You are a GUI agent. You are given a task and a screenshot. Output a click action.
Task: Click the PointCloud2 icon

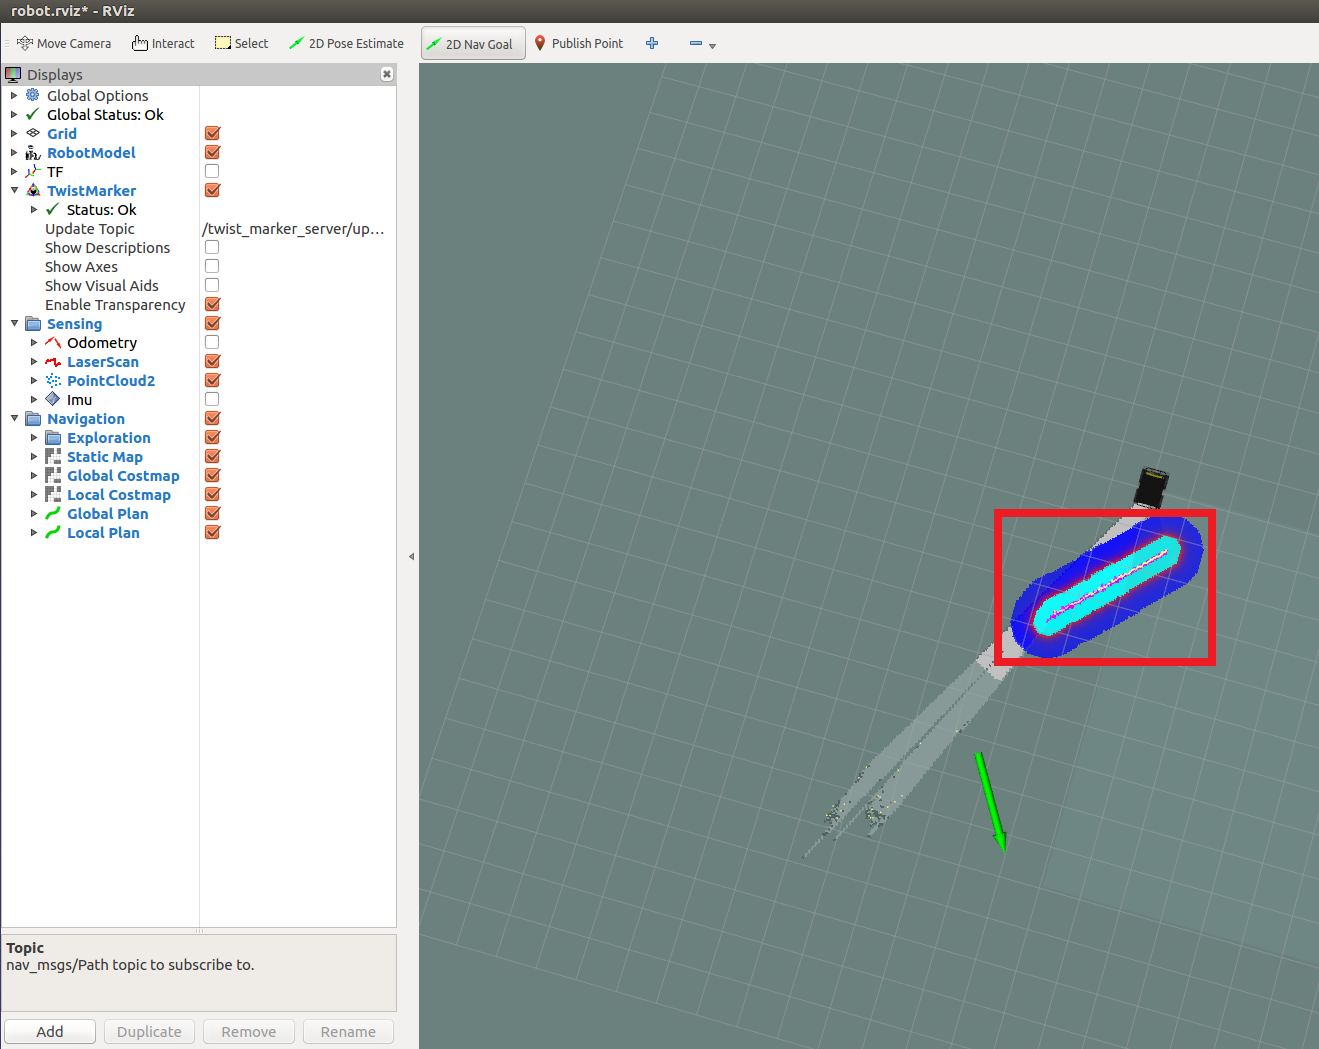(x=53, y=380)
